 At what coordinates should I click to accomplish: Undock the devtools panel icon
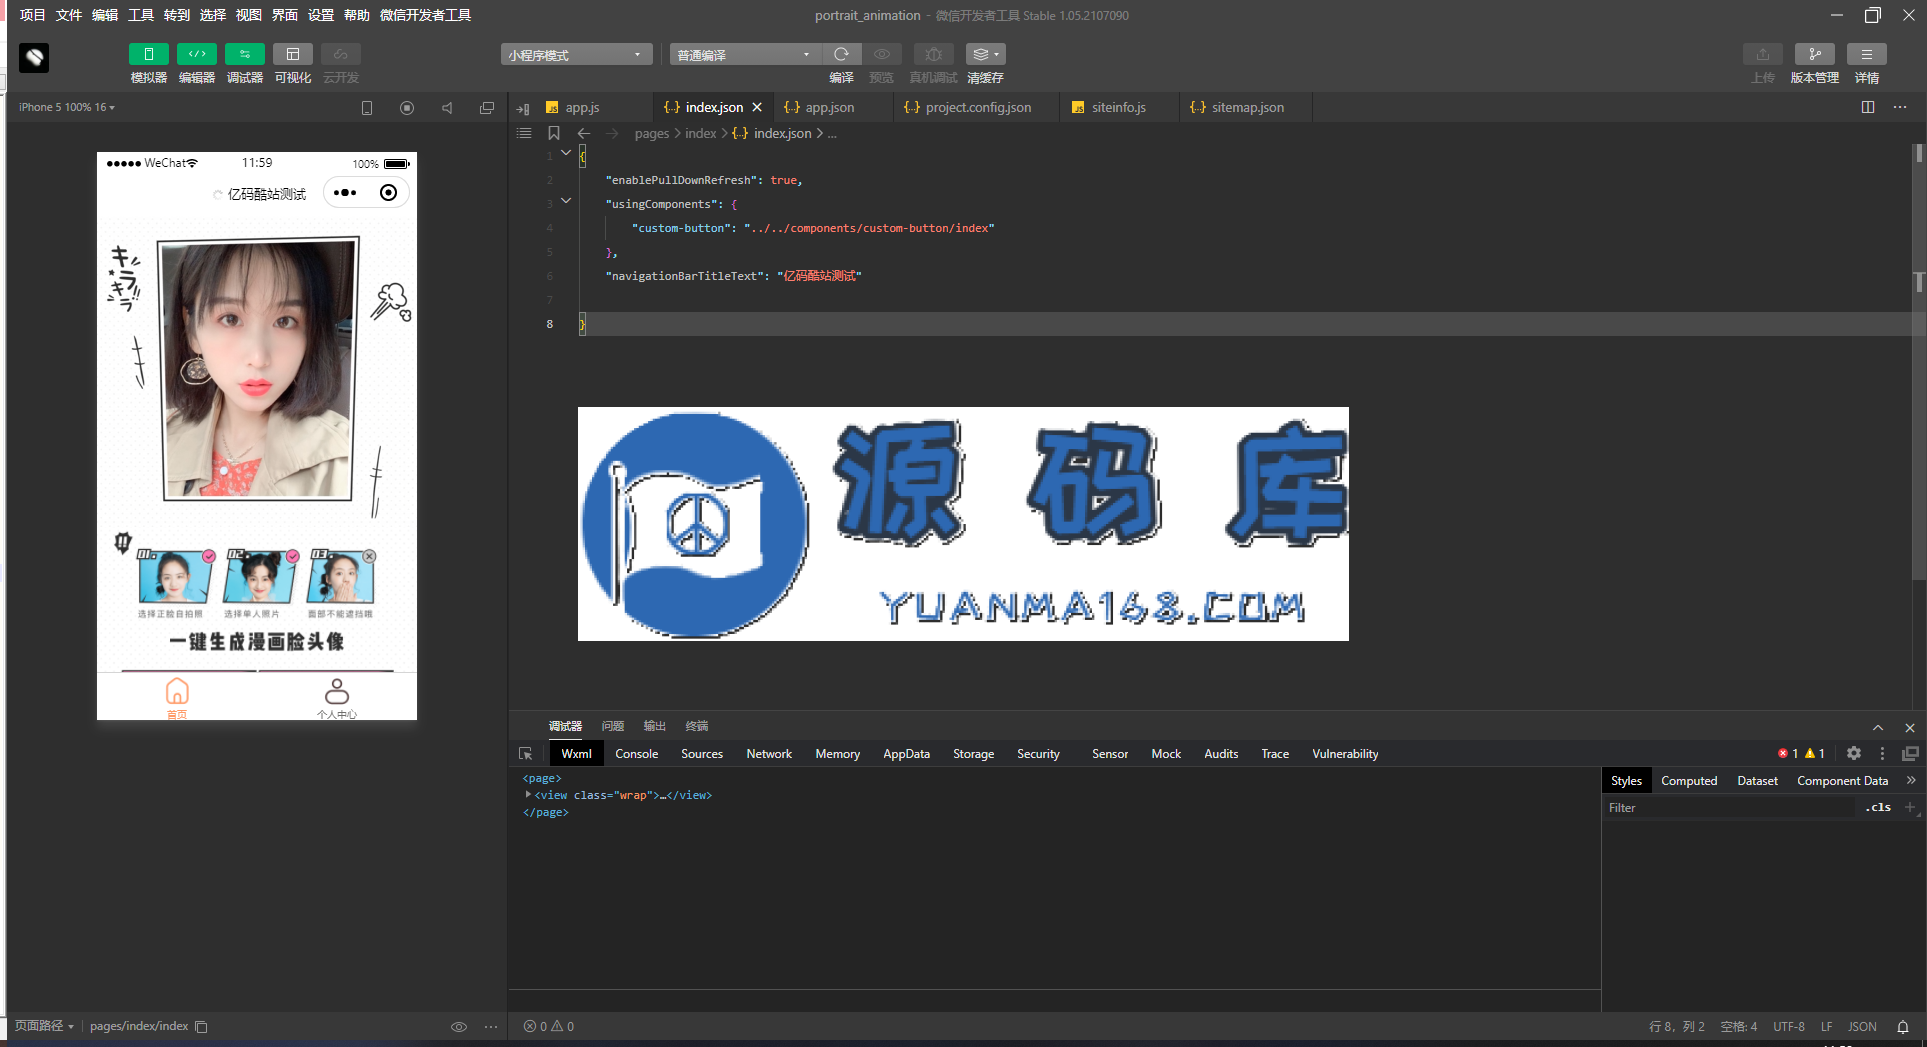tap(1910, 754)
